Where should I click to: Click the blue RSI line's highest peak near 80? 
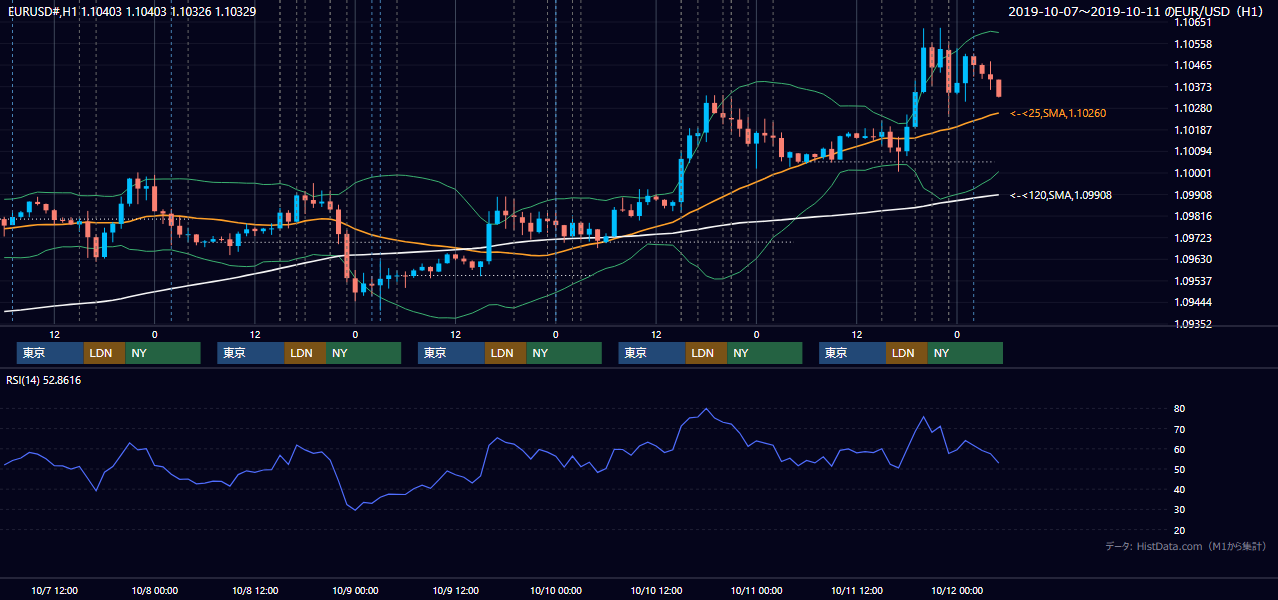tap(707, 409)
